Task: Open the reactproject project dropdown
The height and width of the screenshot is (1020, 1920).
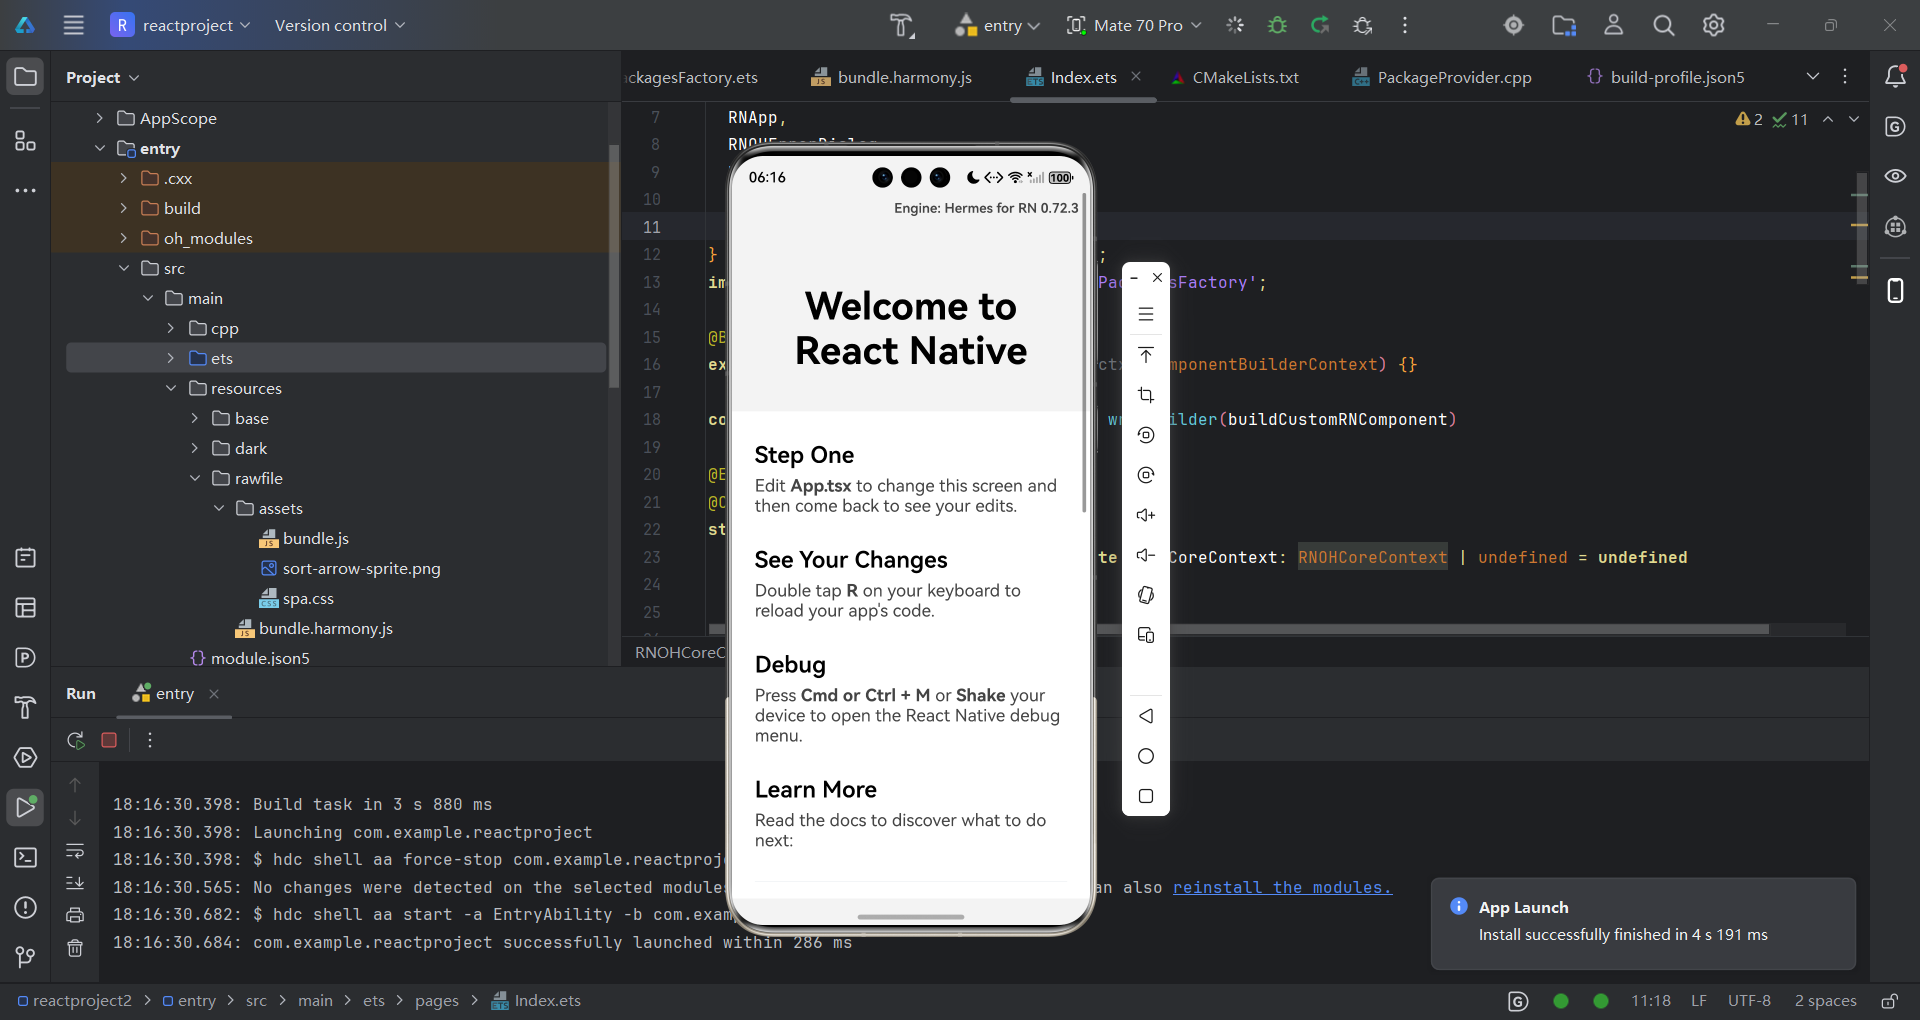Action: [180, 25]
